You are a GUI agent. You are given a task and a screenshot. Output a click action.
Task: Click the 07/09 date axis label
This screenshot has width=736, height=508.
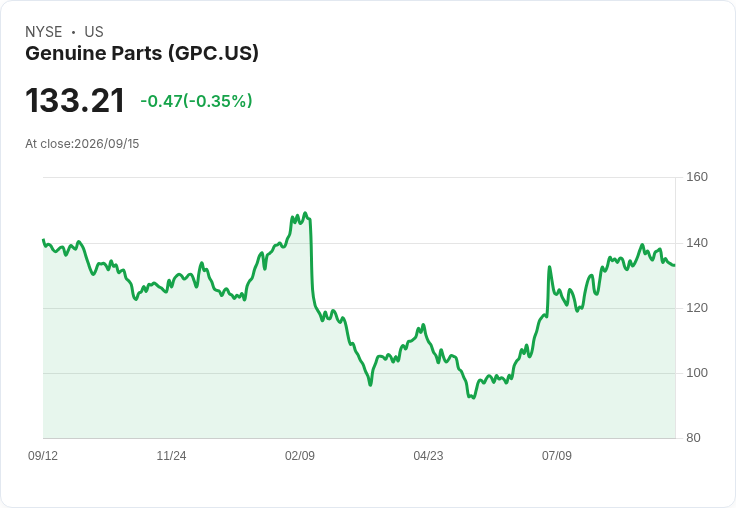557,455
